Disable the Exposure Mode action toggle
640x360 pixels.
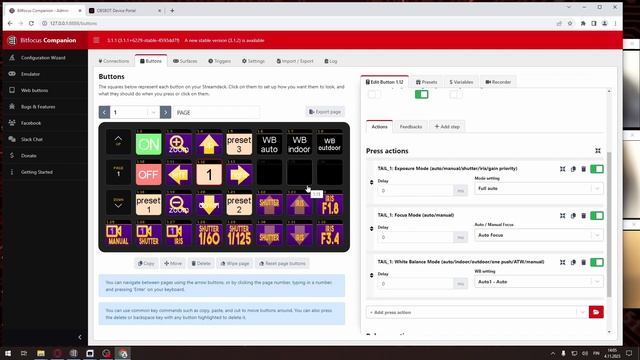pos(597,169)
